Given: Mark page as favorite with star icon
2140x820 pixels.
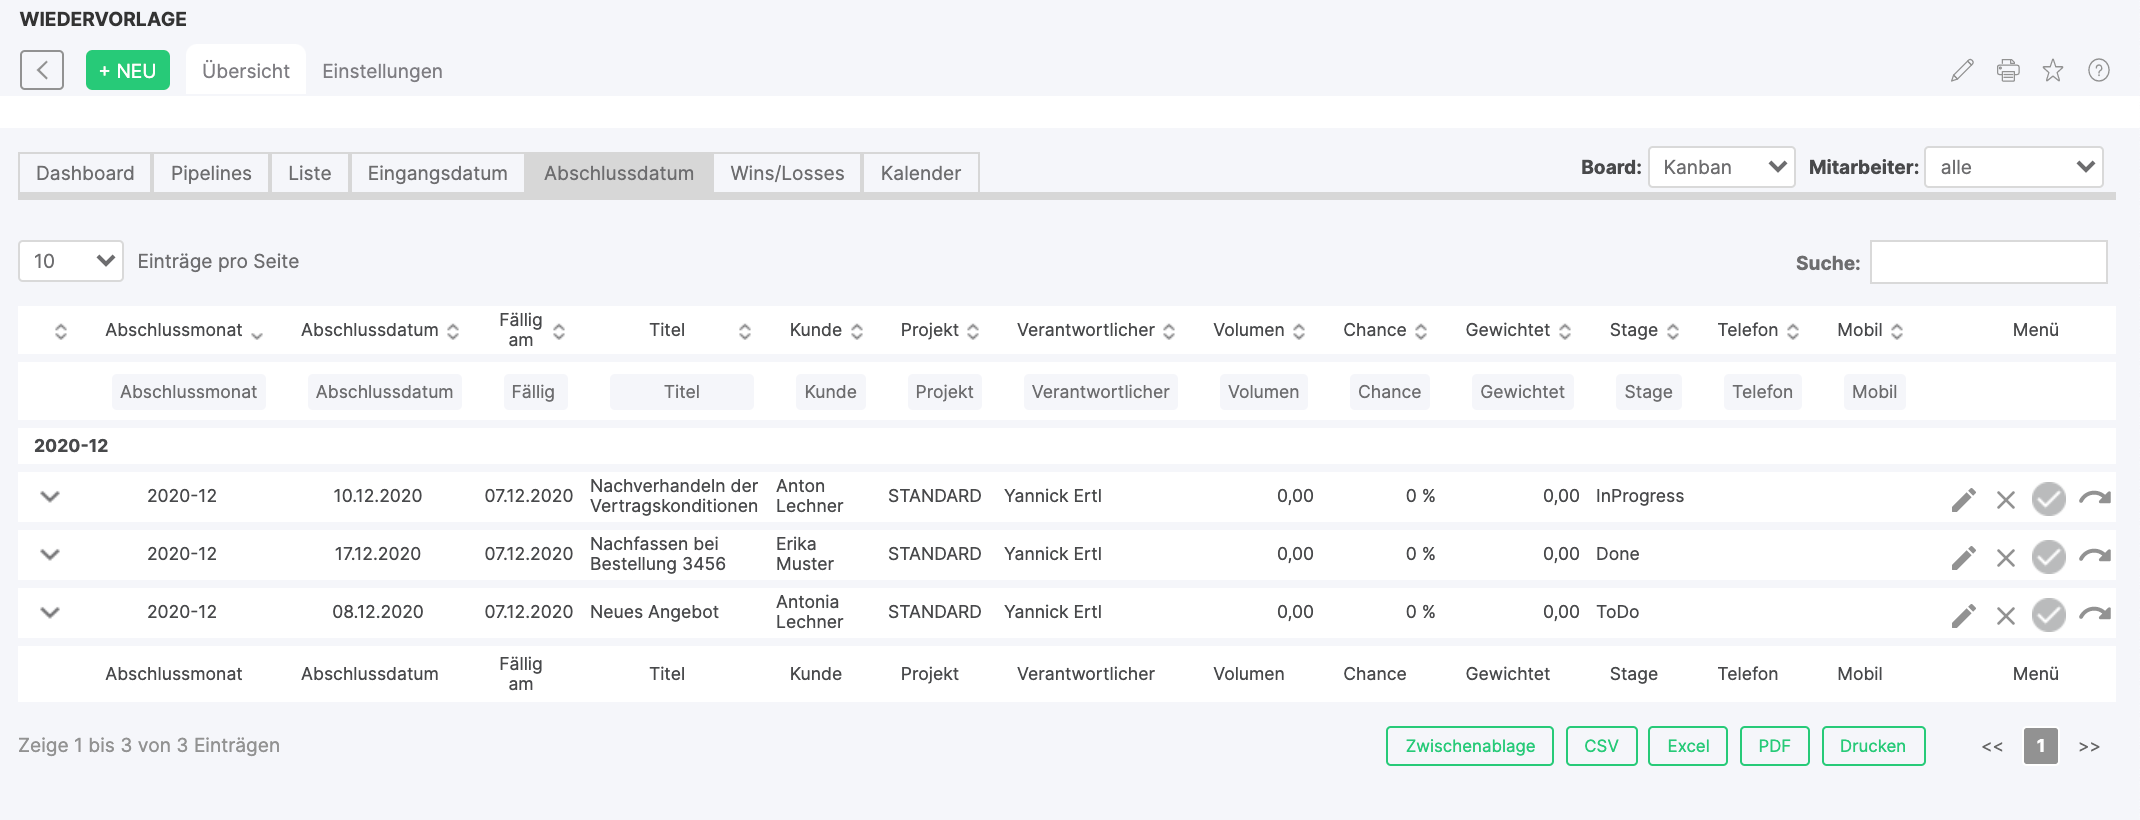Looking at the screenshot, I should coord(2053,71).
